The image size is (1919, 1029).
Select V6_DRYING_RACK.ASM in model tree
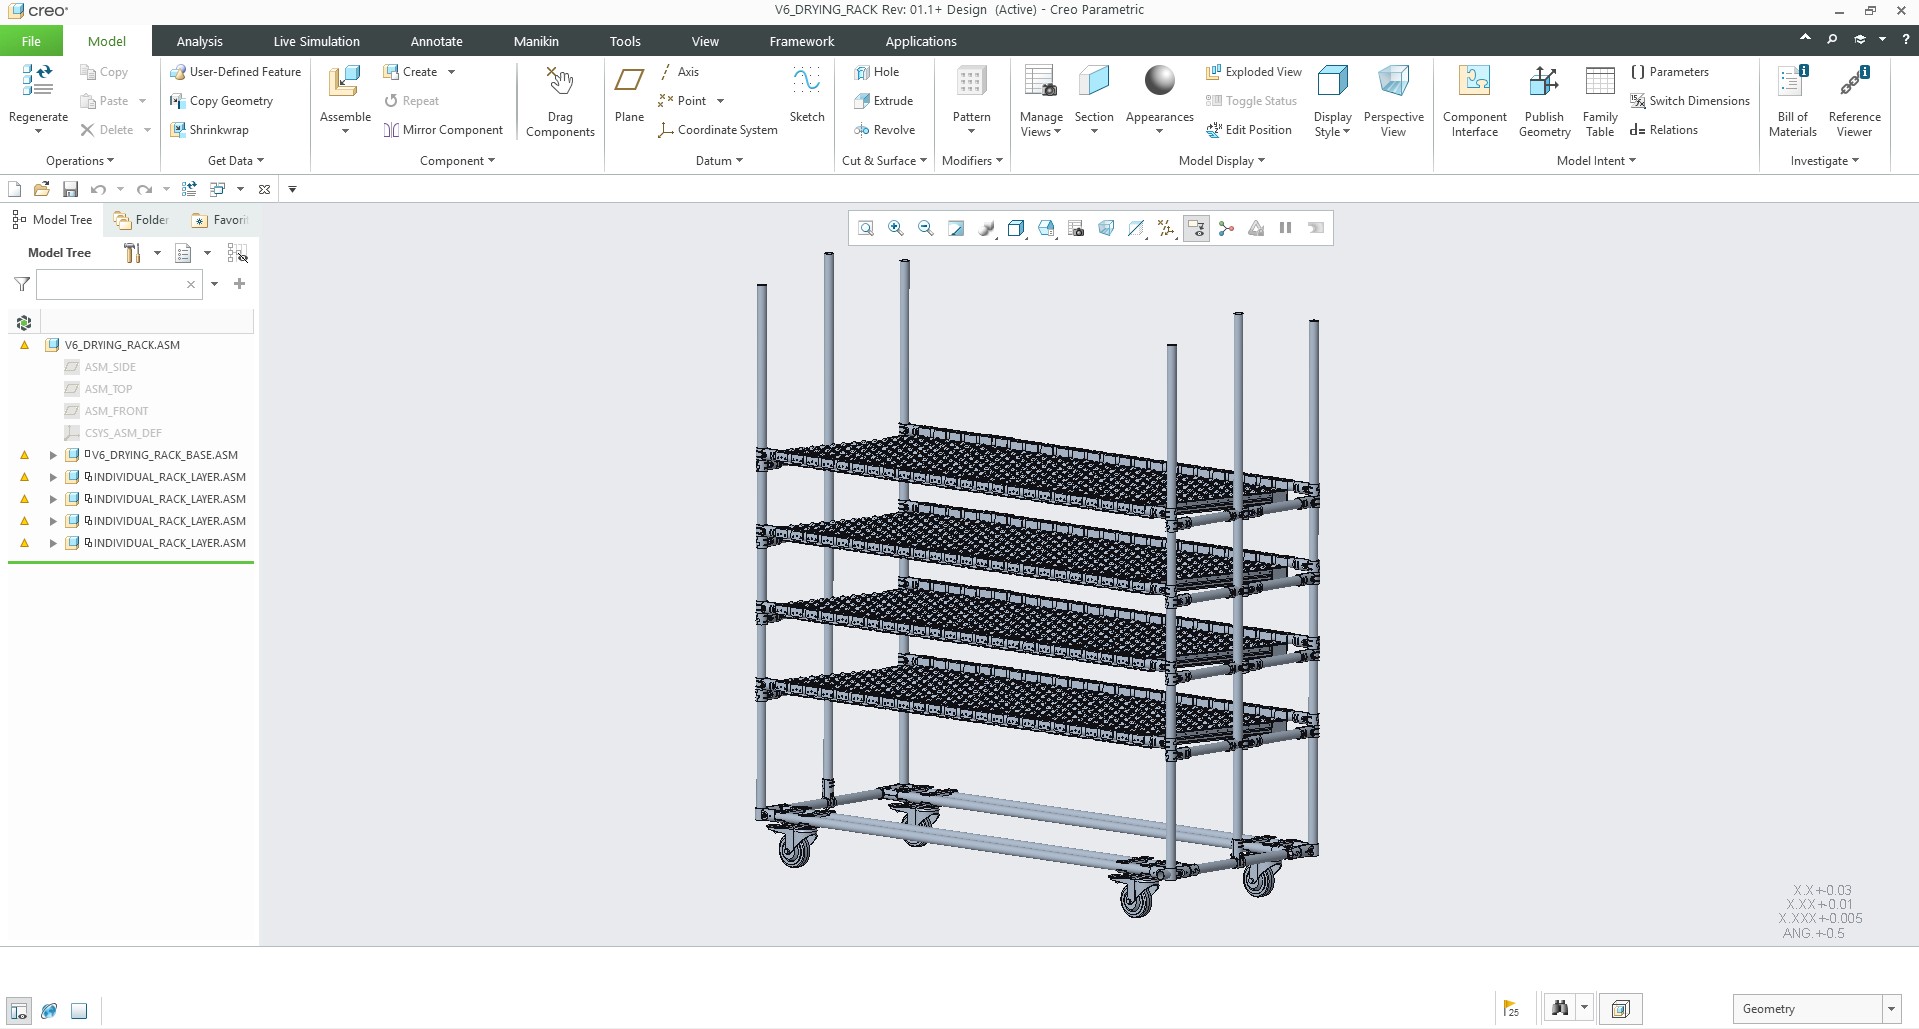(x=122, y=345)
